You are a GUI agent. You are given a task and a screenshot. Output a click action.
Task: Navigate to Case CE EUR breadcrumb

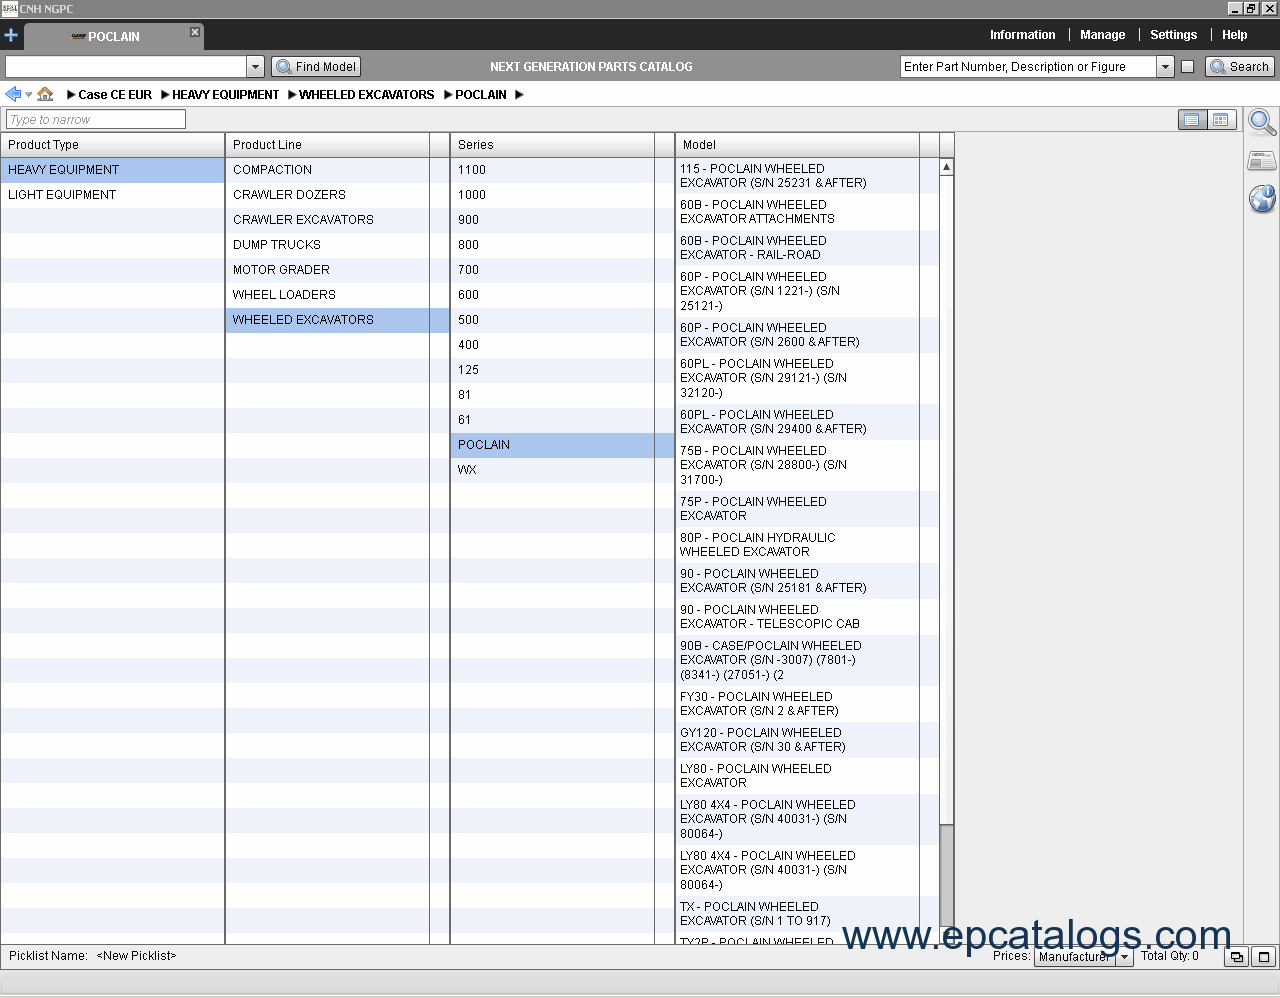click(x=115, y=95)
